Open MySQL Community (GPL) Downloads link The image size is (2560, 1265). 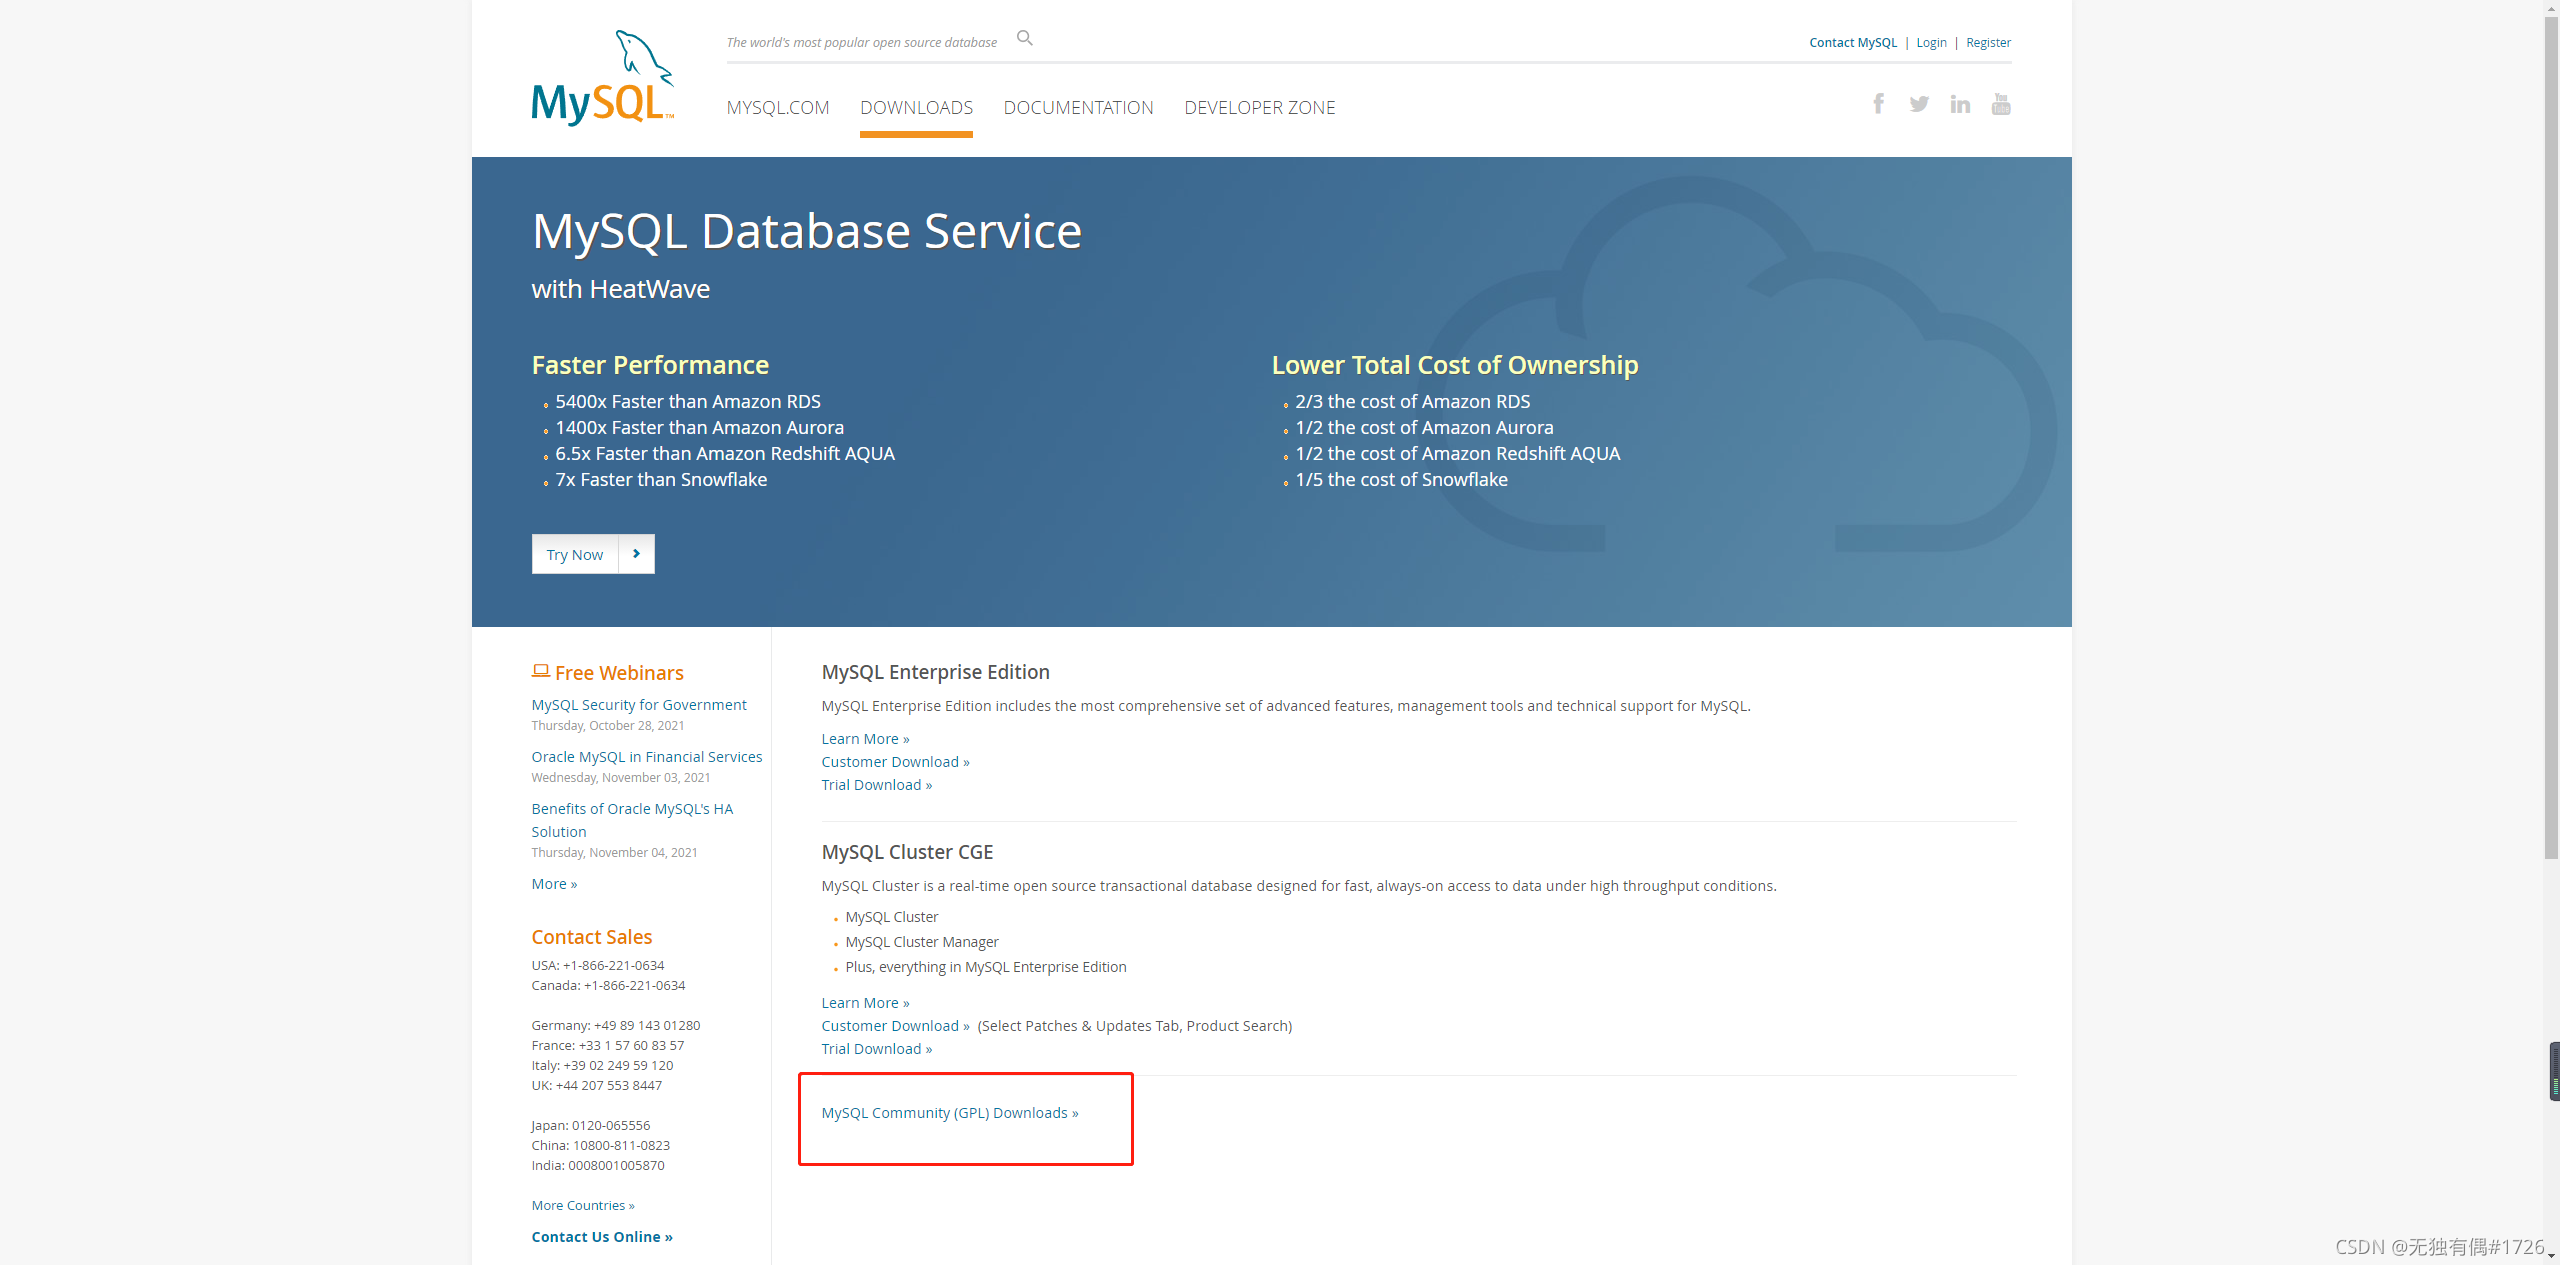(x=949, y=1113)
